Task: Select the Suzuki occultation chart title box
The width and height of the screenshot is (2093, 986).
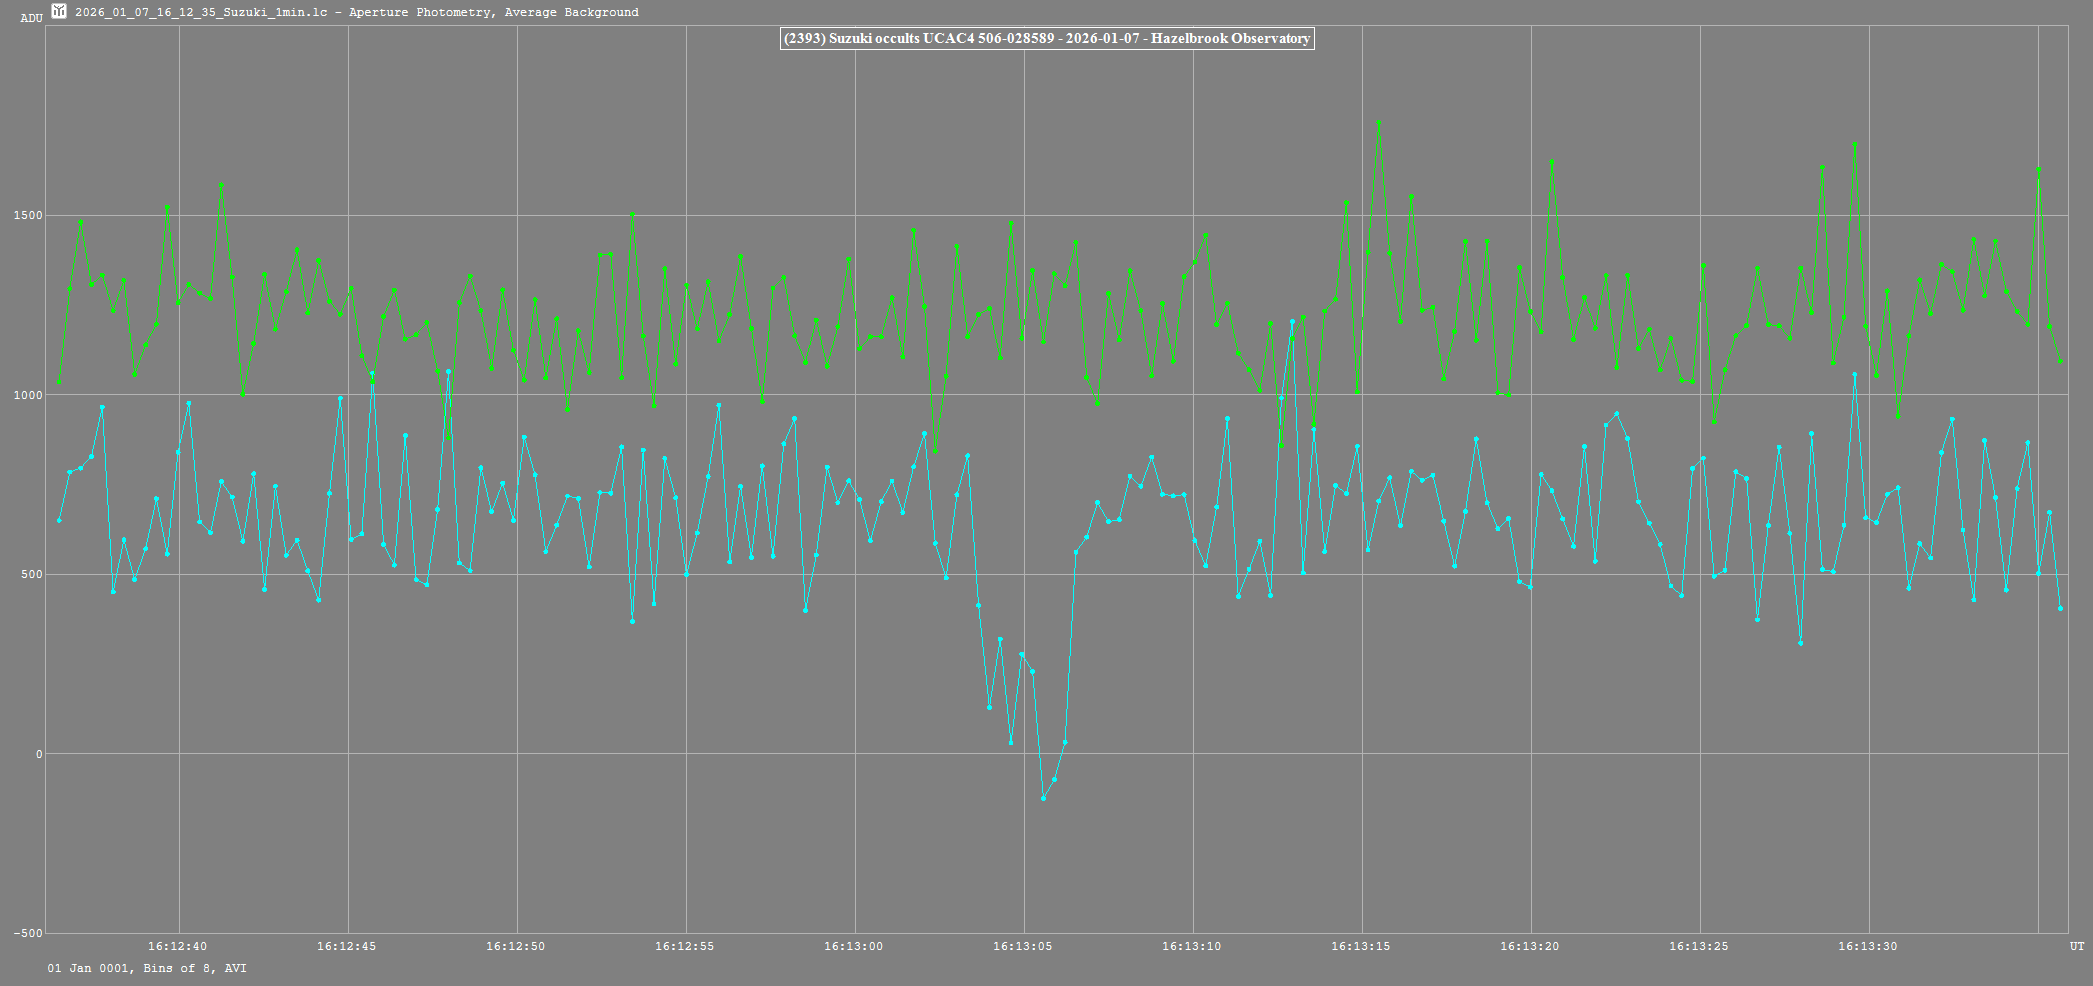Action: (1046, 39)
